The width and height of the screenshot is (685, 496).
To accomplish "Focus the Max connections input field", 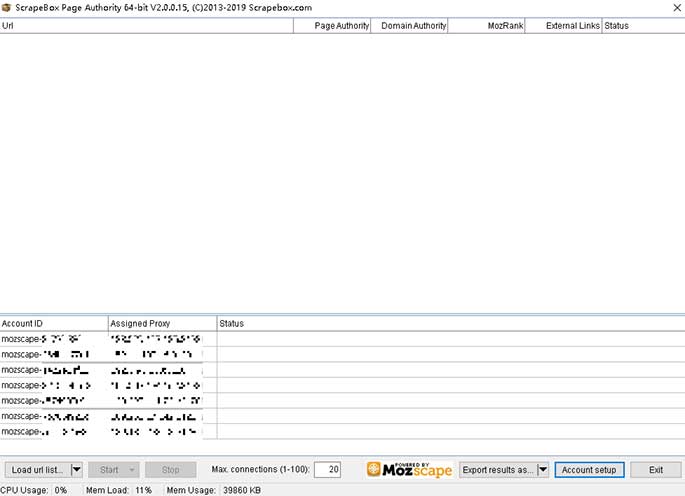I will pyautogui.click(x=327, y=469).
